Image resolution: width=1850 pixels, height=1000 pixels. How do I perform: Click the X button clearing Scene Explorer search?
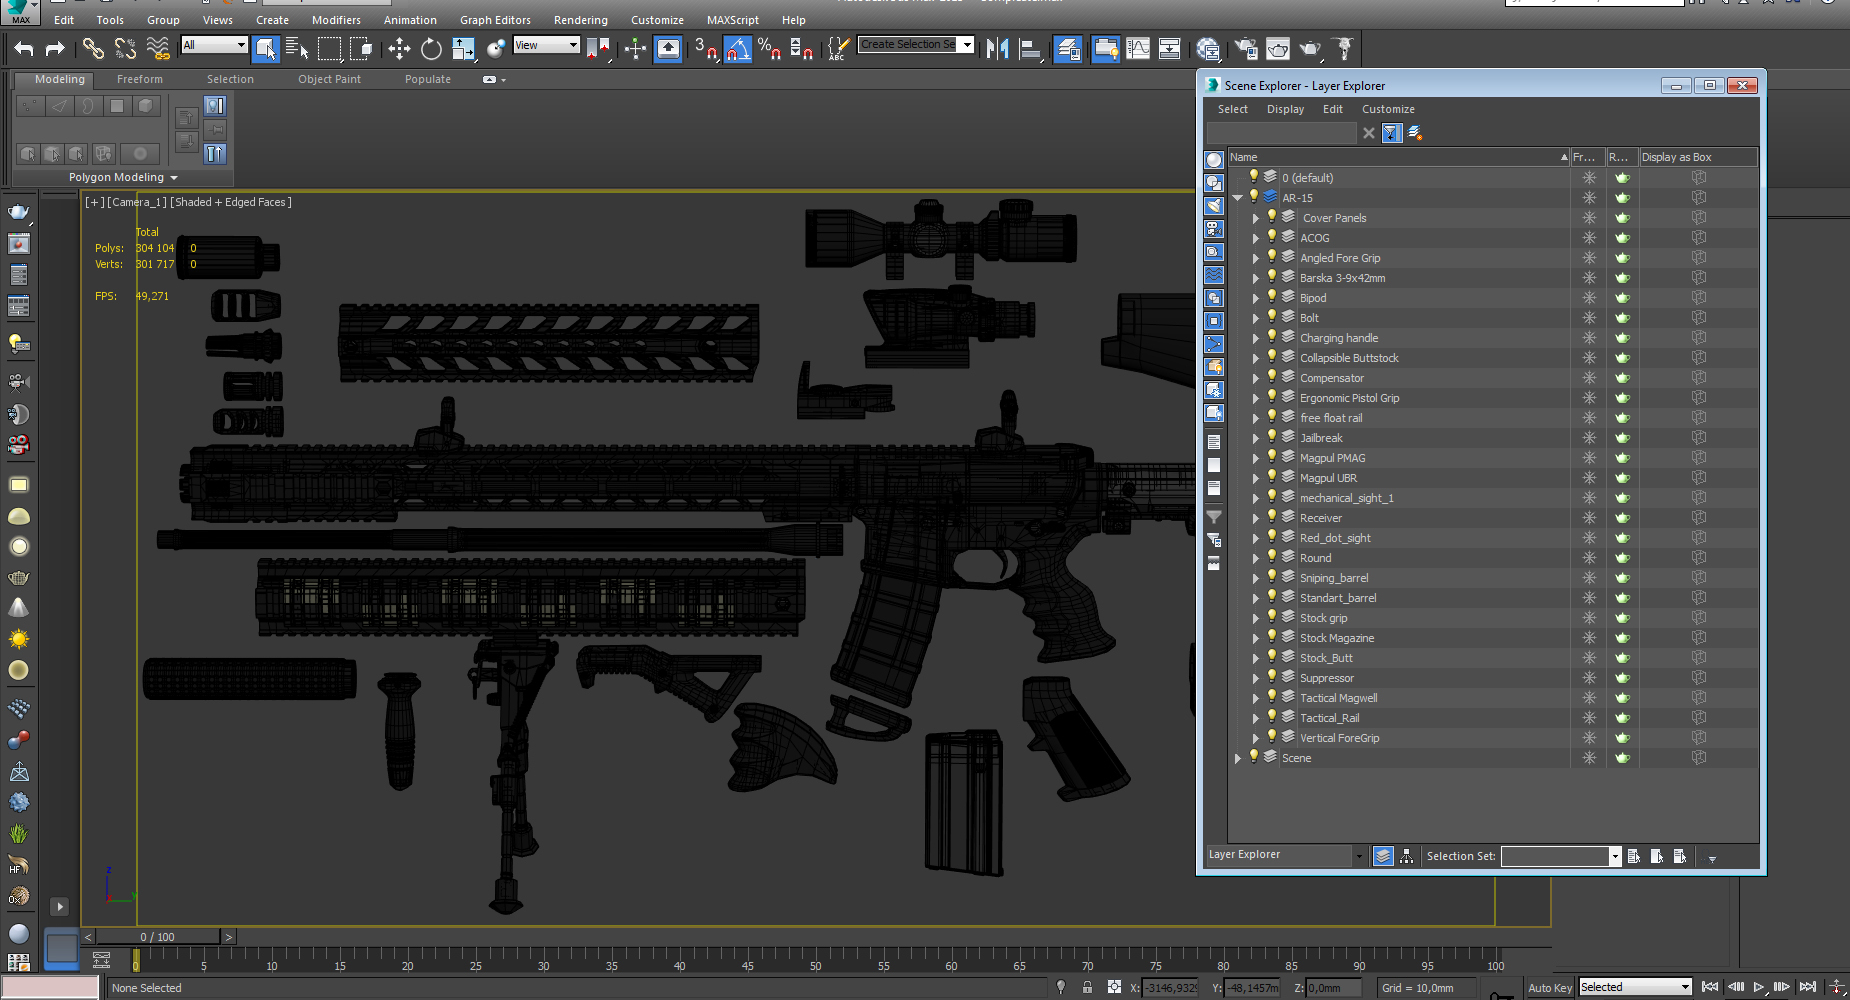(1368, 132)
